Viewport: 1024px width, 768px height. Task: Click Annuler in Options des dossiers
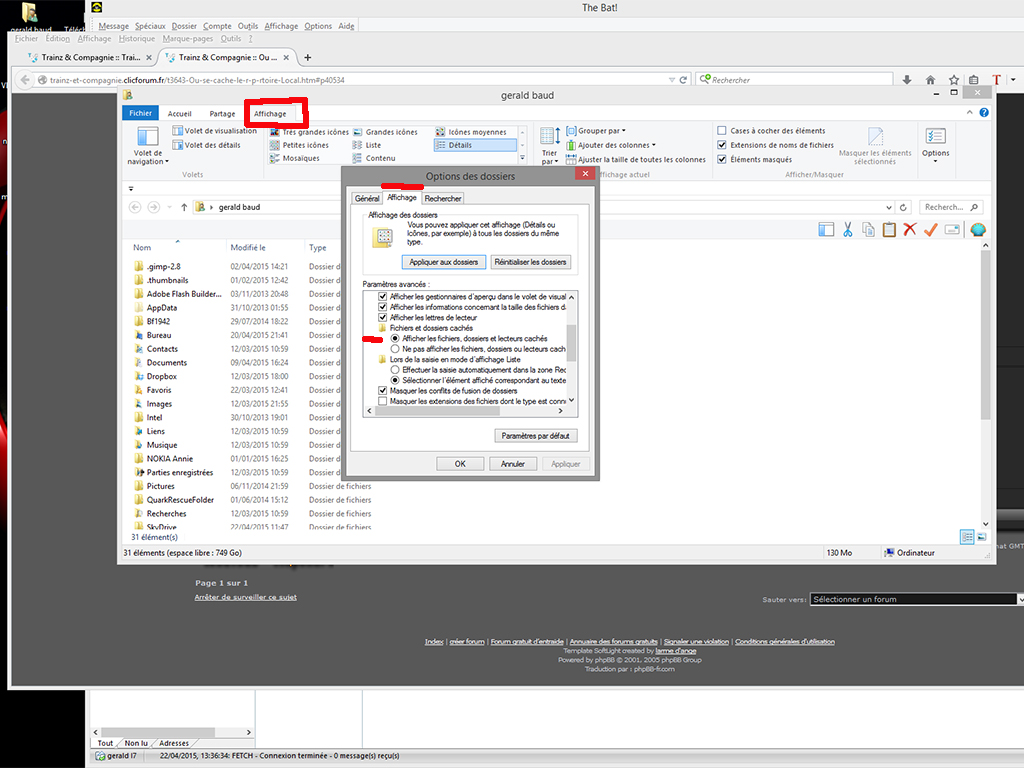[513, 464]
